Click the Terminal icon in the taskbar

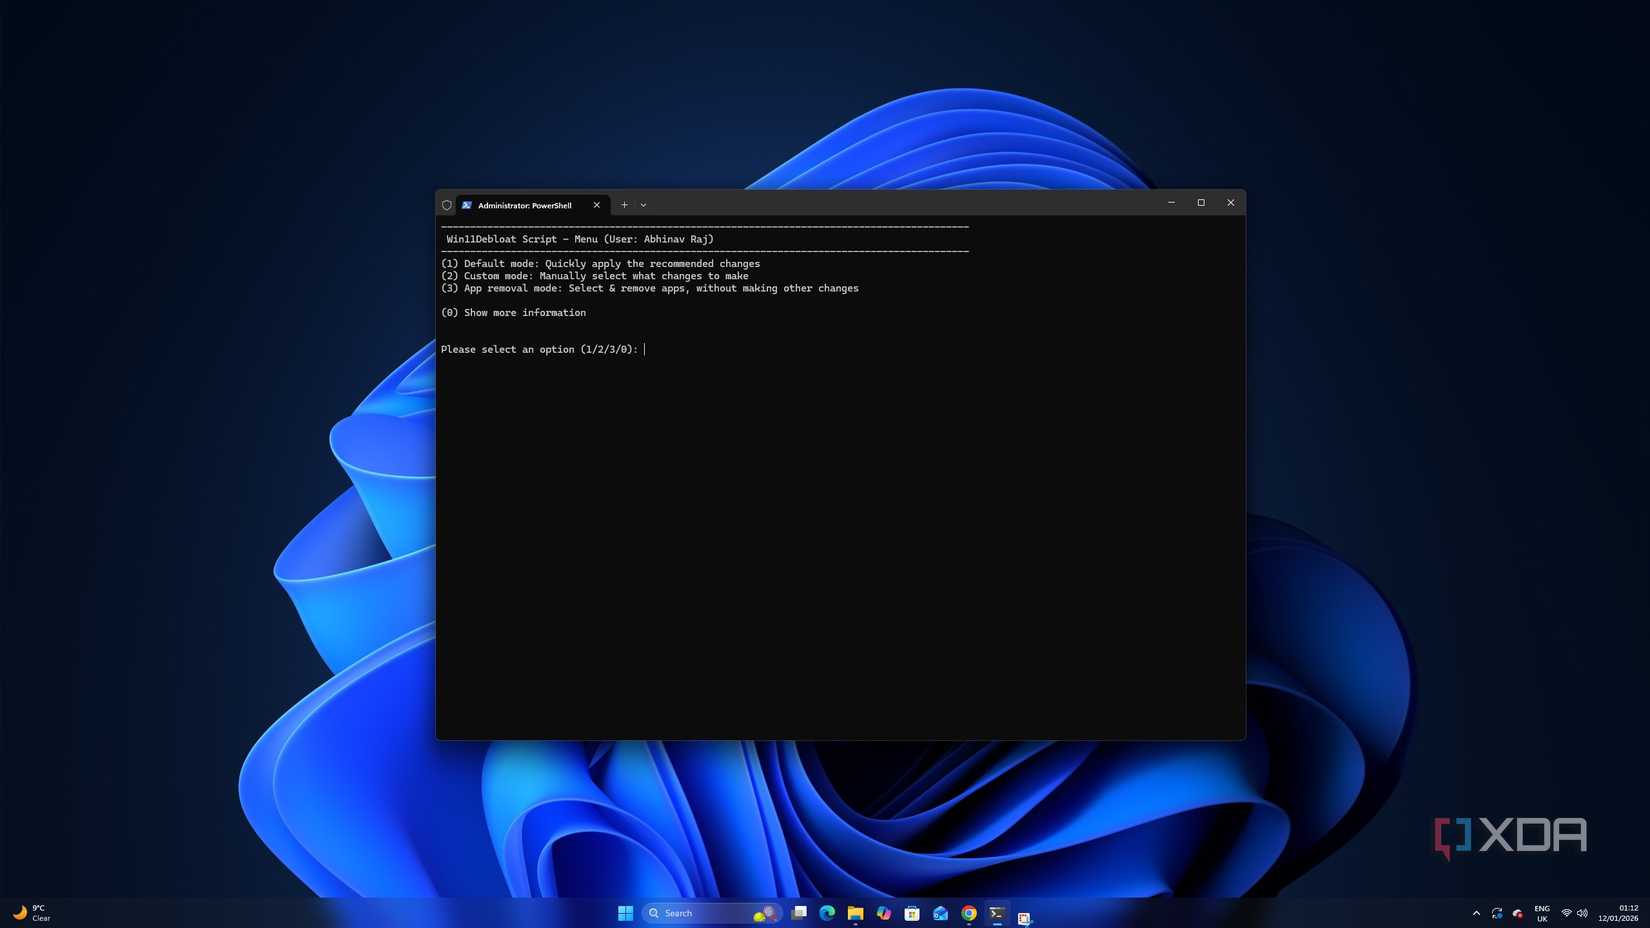tap(997, 913)
